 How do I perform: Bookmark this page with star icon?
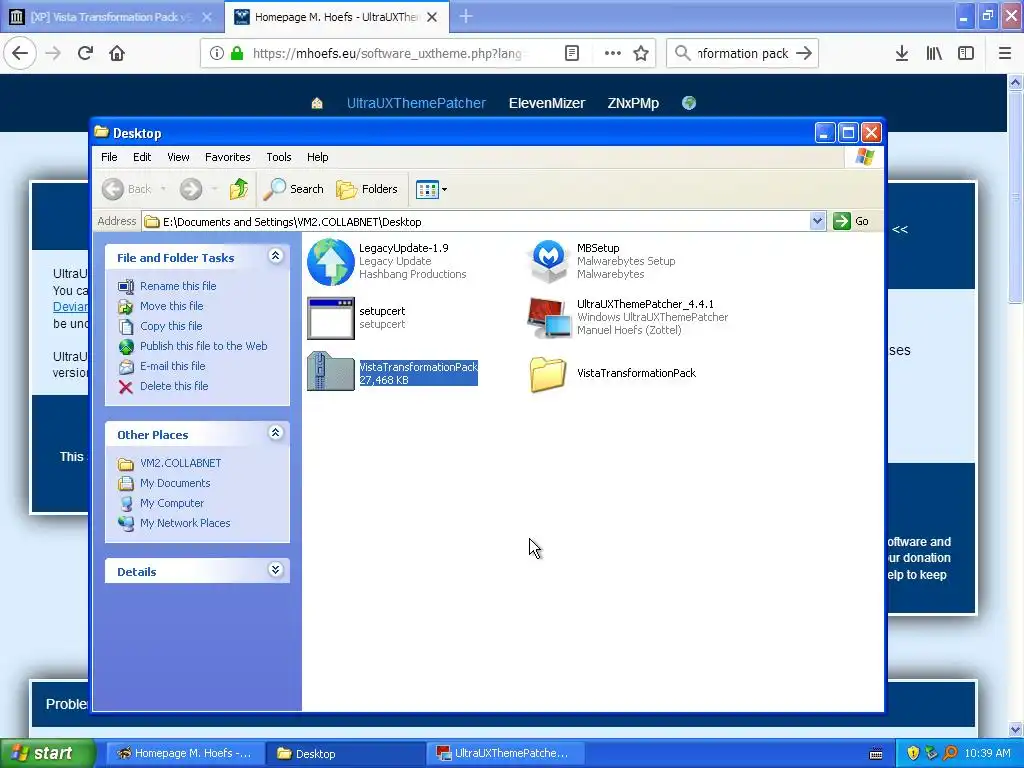coord(641,53)
